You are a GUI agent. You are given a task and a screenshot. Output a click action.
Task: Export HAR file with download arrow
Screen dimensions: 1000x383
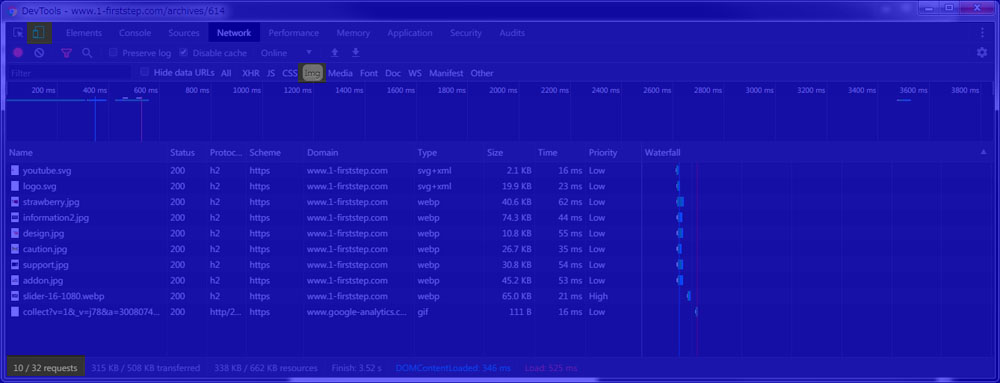[x=356, y=53]
